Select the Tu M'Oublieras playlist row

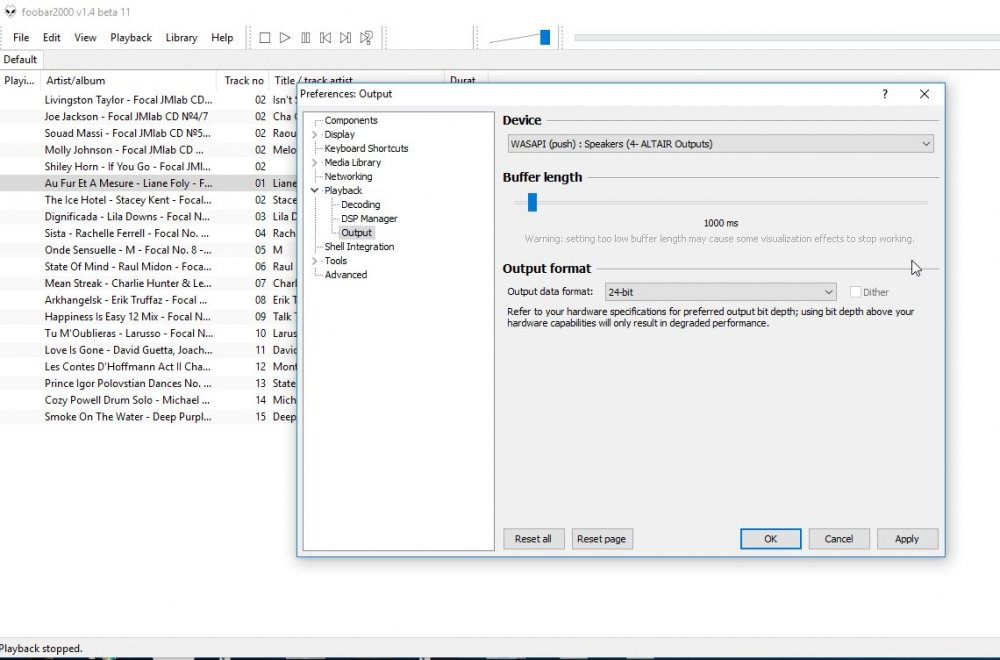148,334
